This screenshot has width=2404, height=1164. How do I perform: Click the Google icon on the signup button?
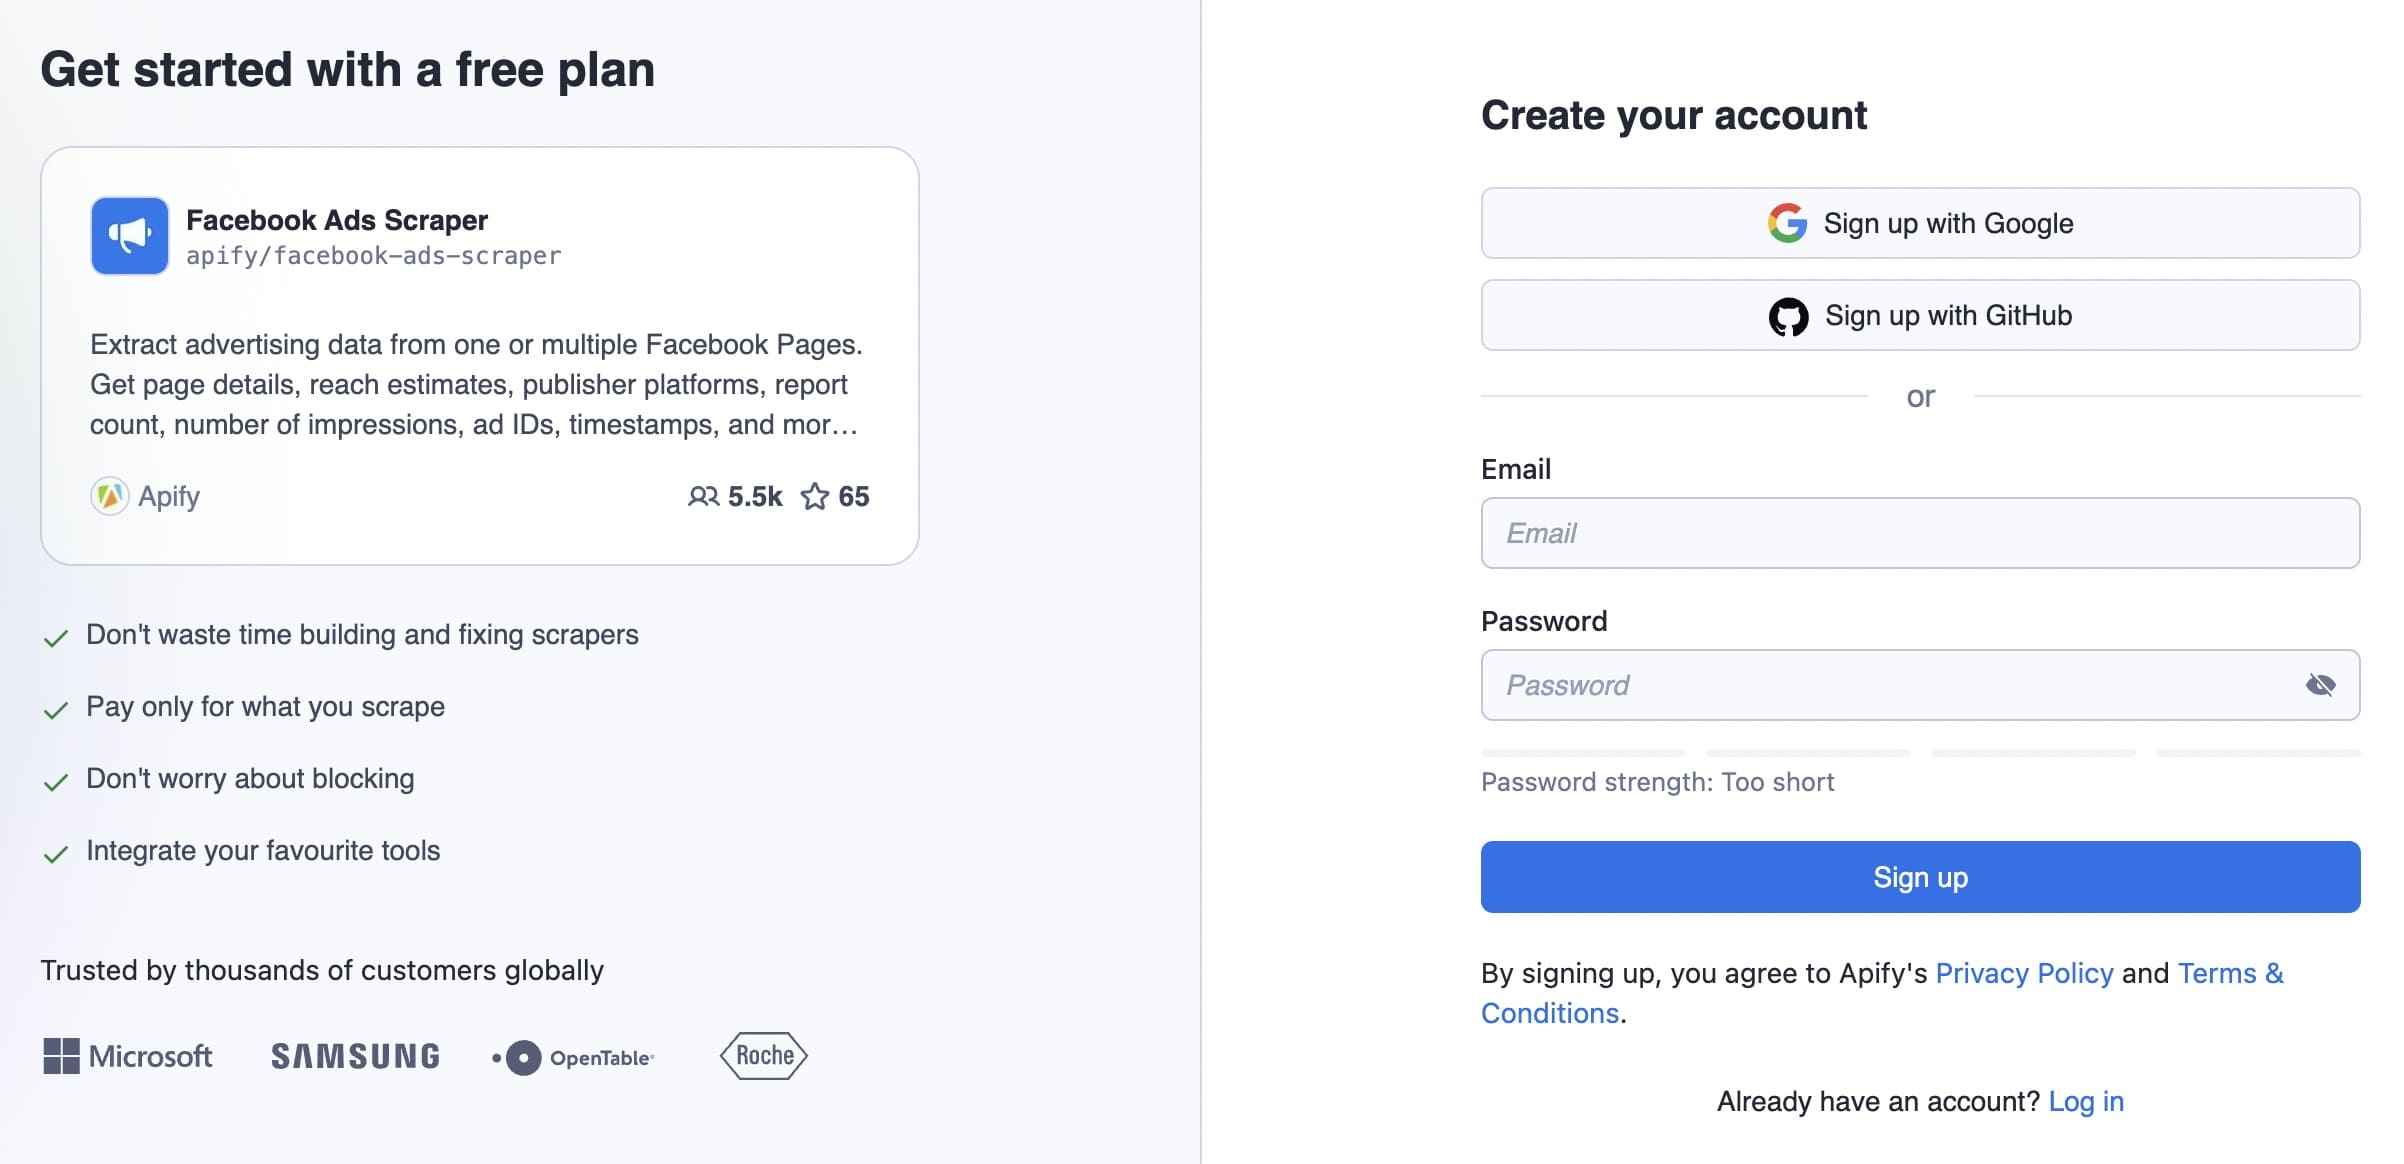pos(1788,223)
